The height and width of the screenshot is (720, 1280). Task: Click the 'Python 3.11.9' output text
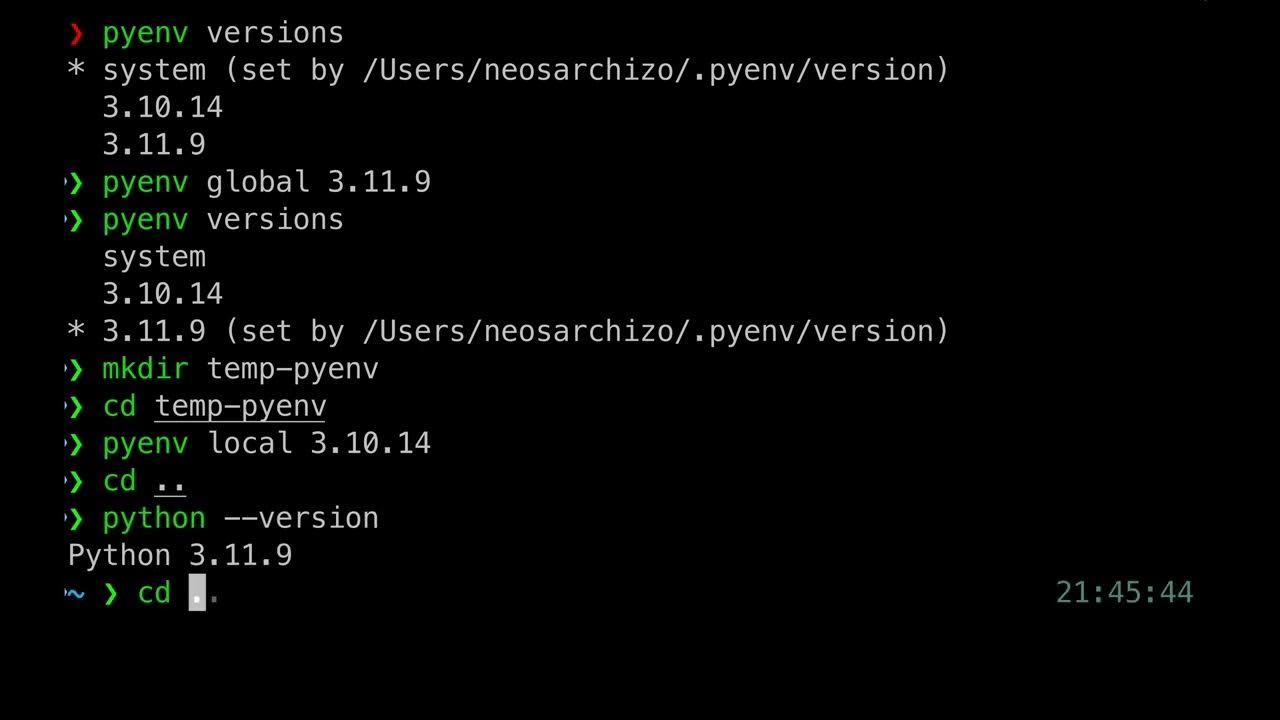click(180, 555)
